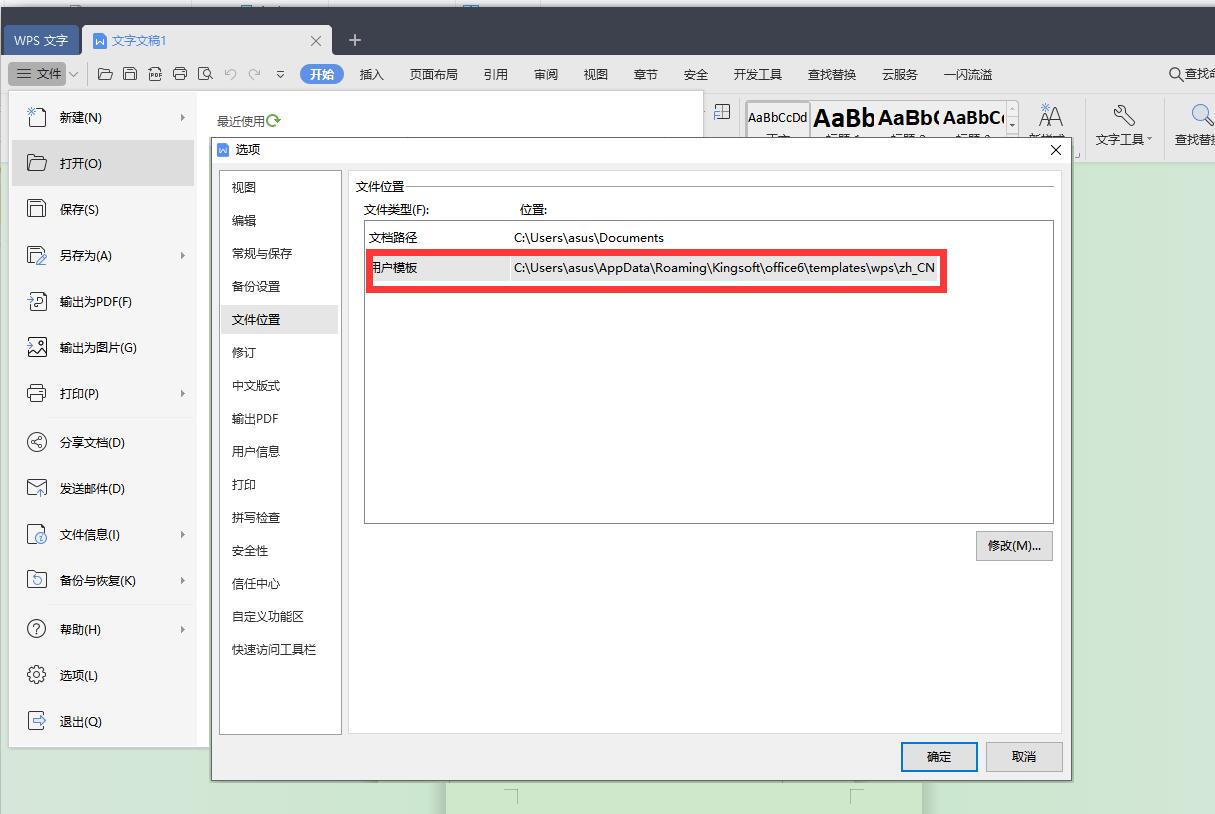Click the Export to PDF toolbar icon
Screen dimensions: 1215x814
click(156, 74)
